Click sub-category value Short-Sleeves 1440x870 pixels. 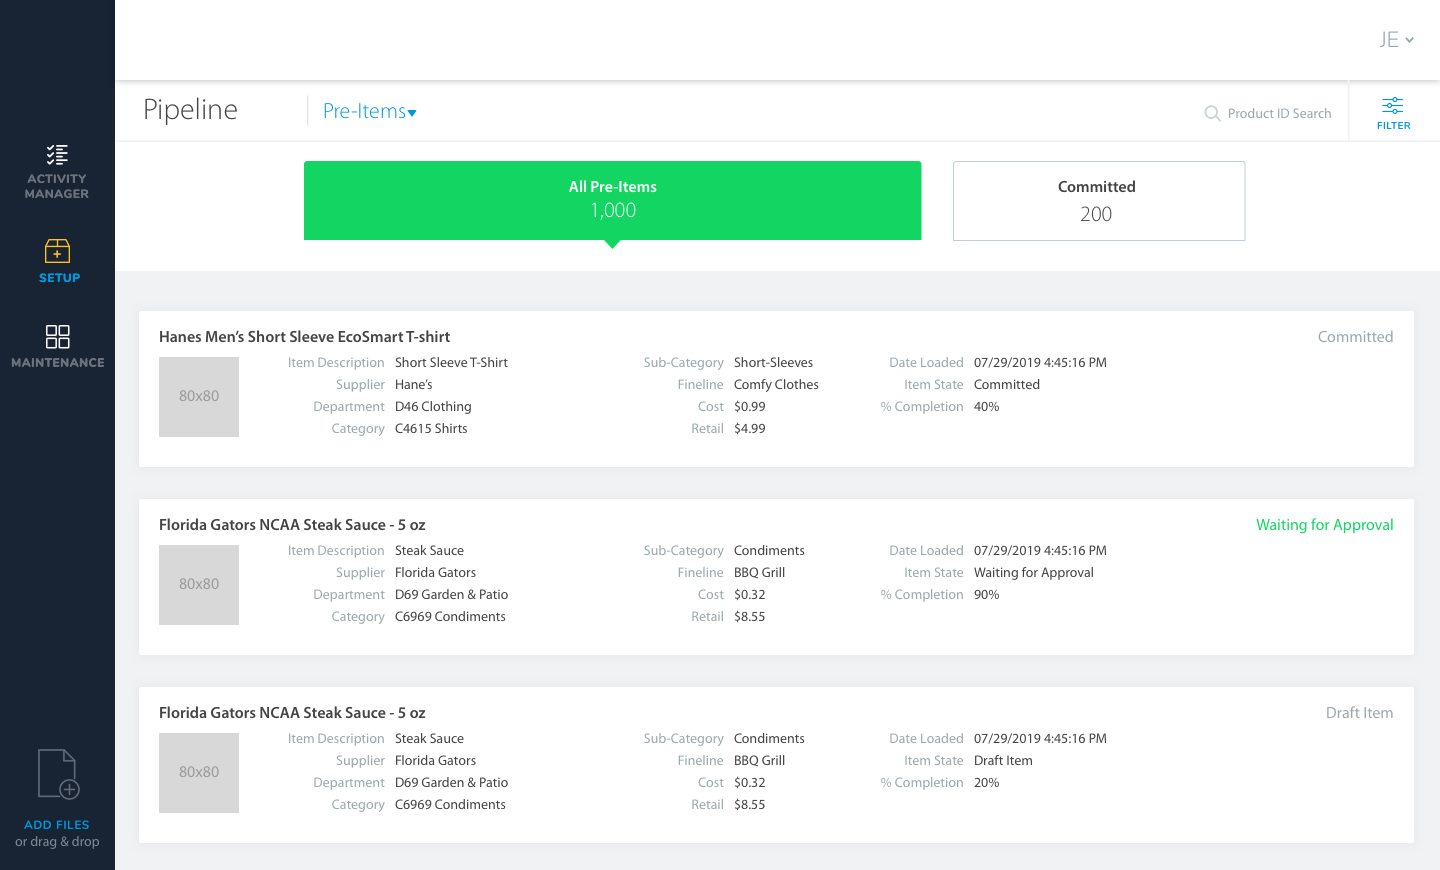point(773,363)
